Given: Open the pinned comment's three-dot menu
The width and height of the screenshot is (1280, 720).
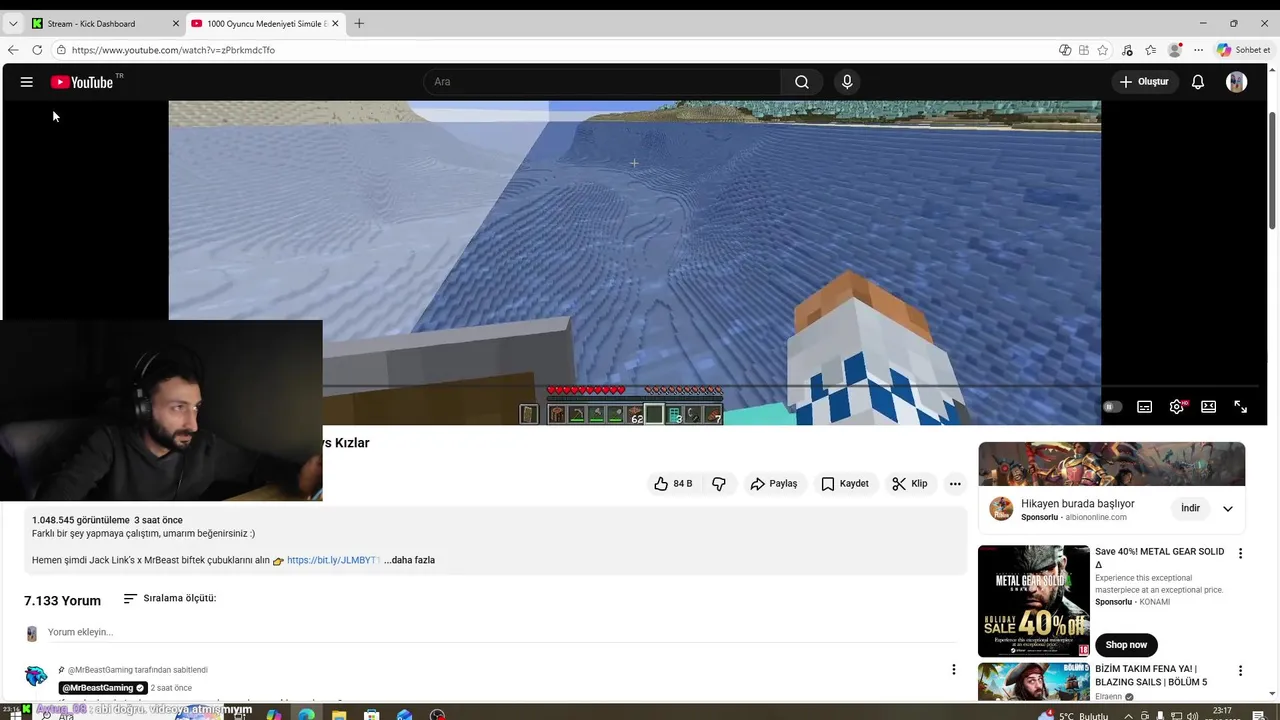Looking at the screenshot, I should (953, 670).
